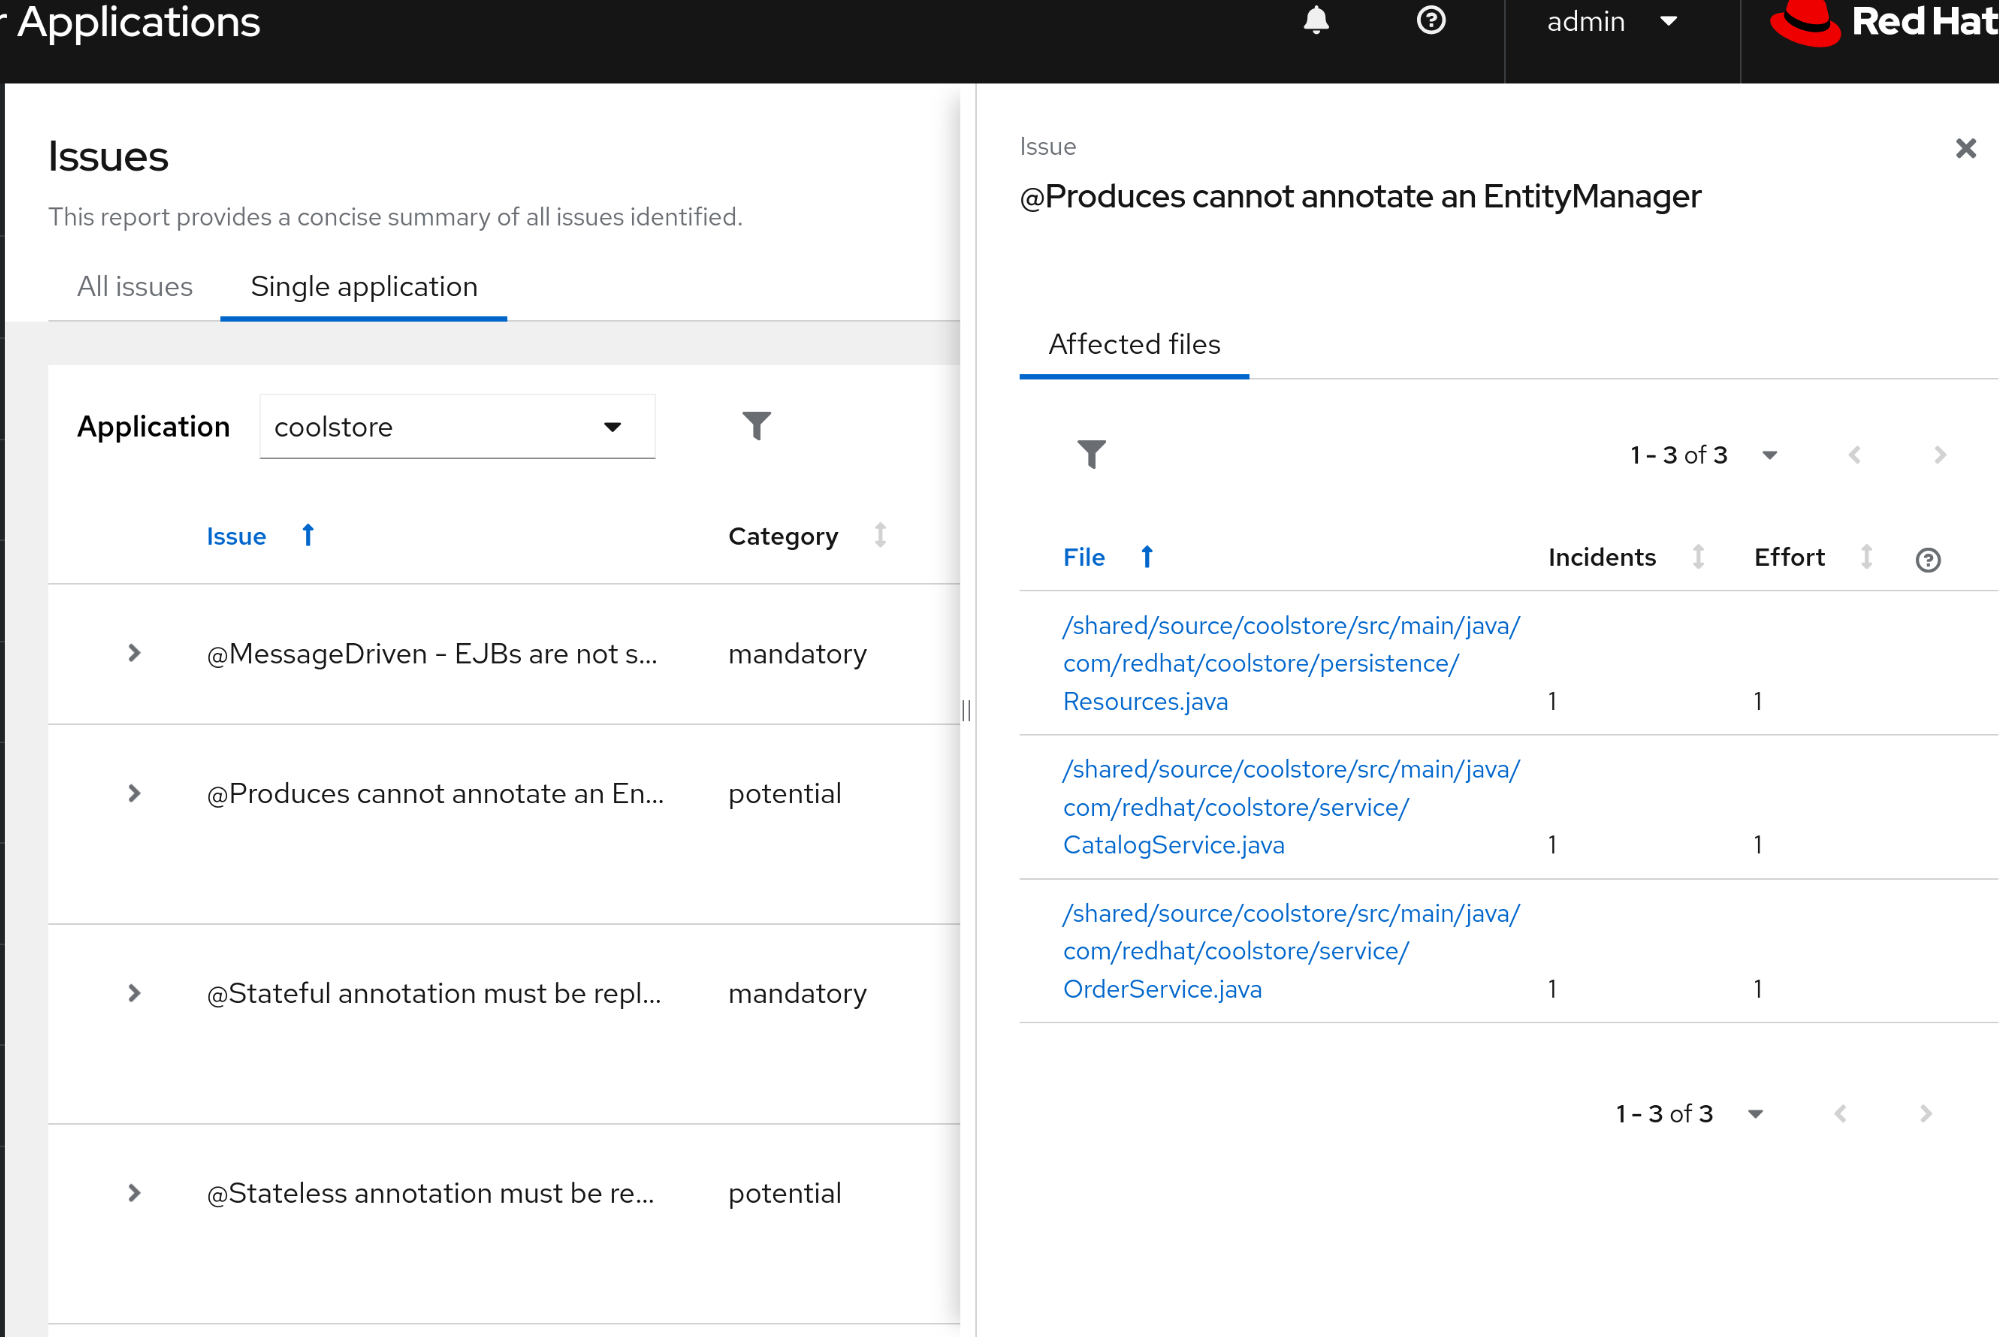Open the coolstore application dropdown
Image resolution: width=1999 pixels, height=1337 pixels.
tap(457, 427)
